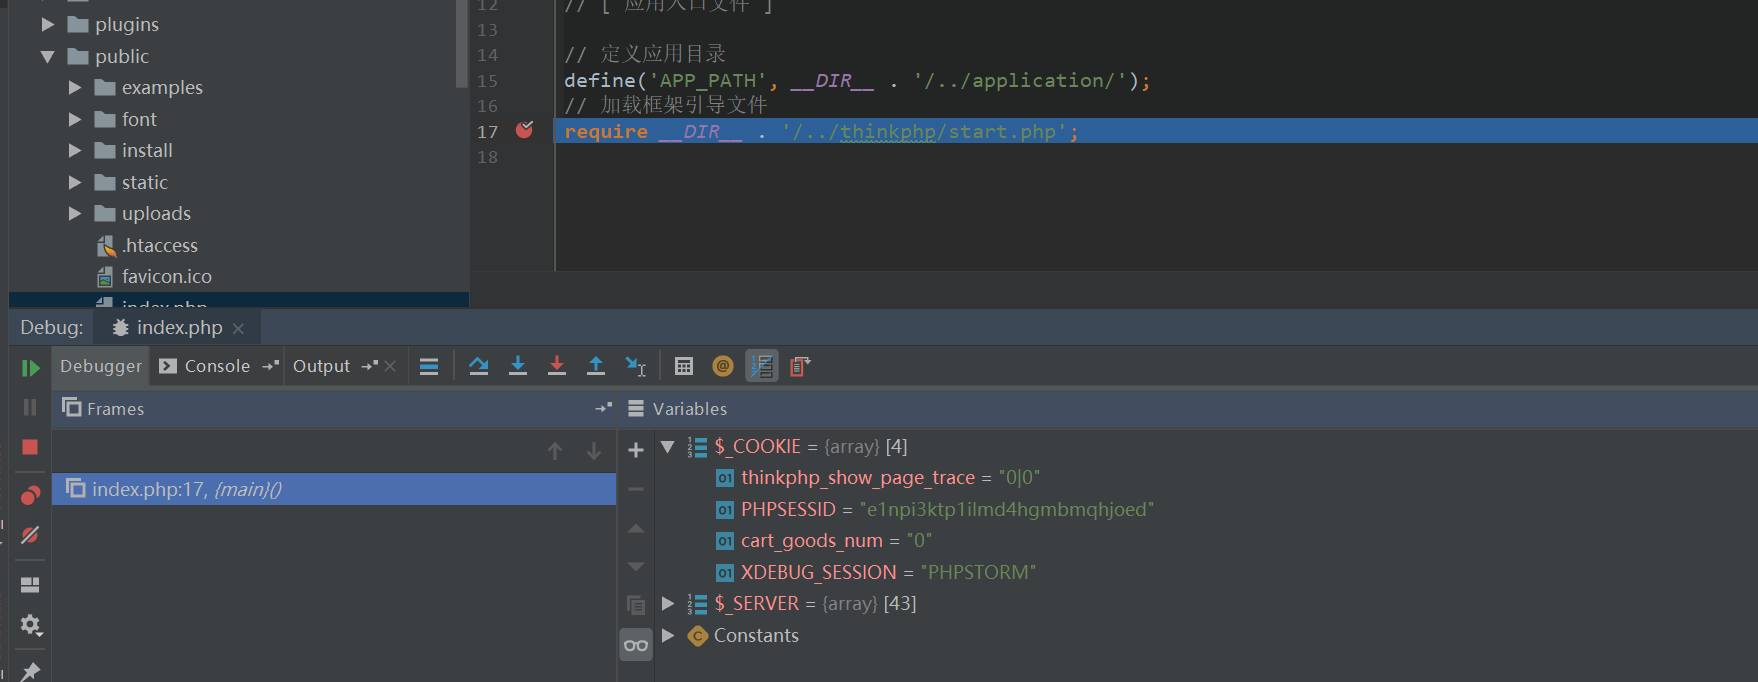
Task: Click Step Over icon
Action: coord(479,367)
